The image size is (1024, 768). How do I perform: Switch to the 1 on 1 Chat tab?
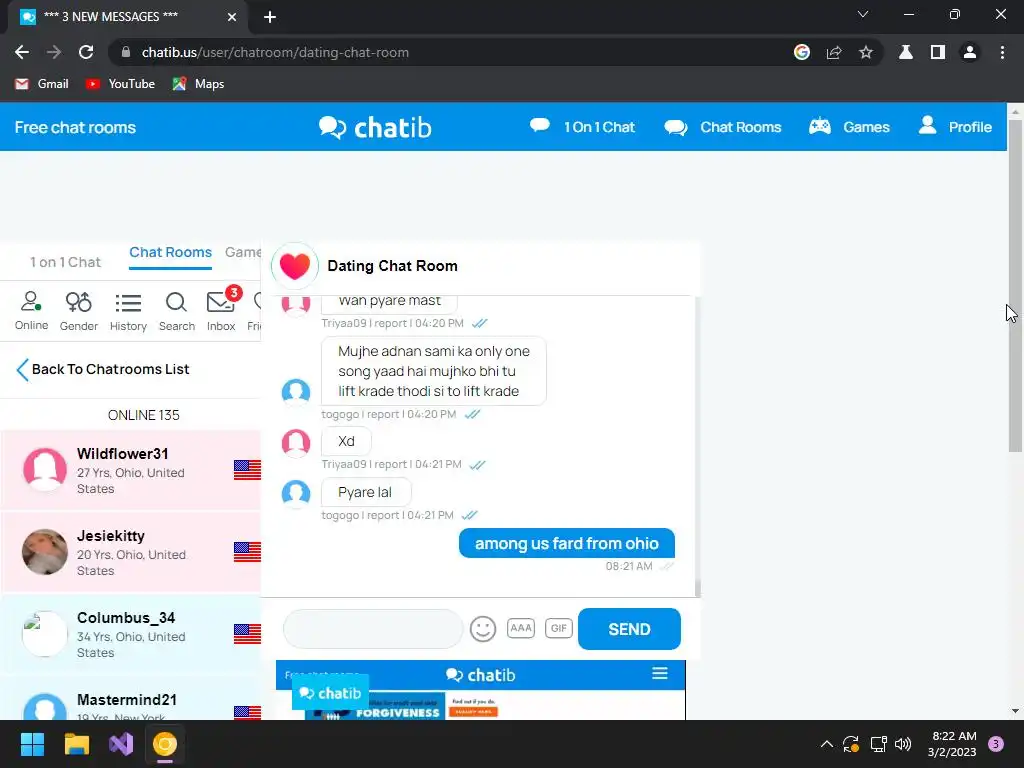pos(65,262)
